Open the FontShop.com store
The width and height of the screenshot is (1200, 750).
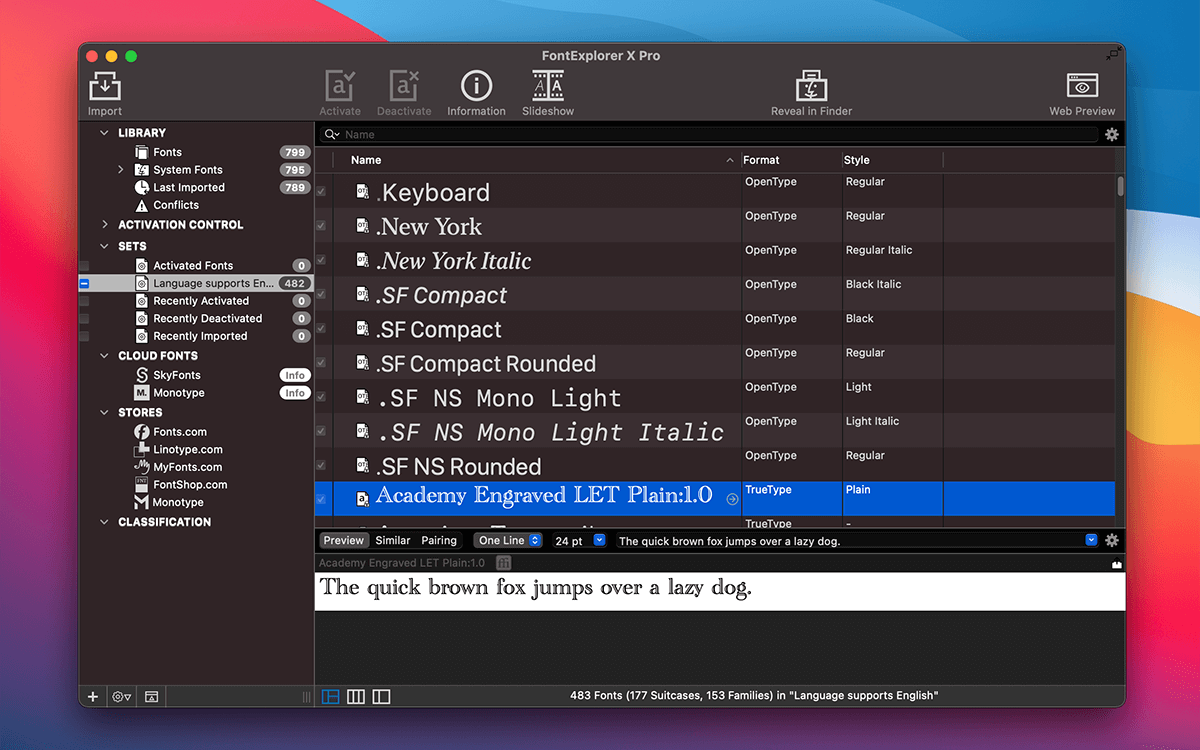point(189,485)
